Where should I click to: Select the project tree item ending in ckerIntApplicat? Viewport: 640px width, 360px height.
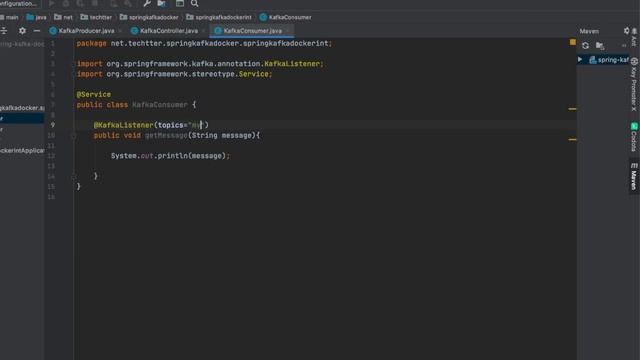[22, 151]
